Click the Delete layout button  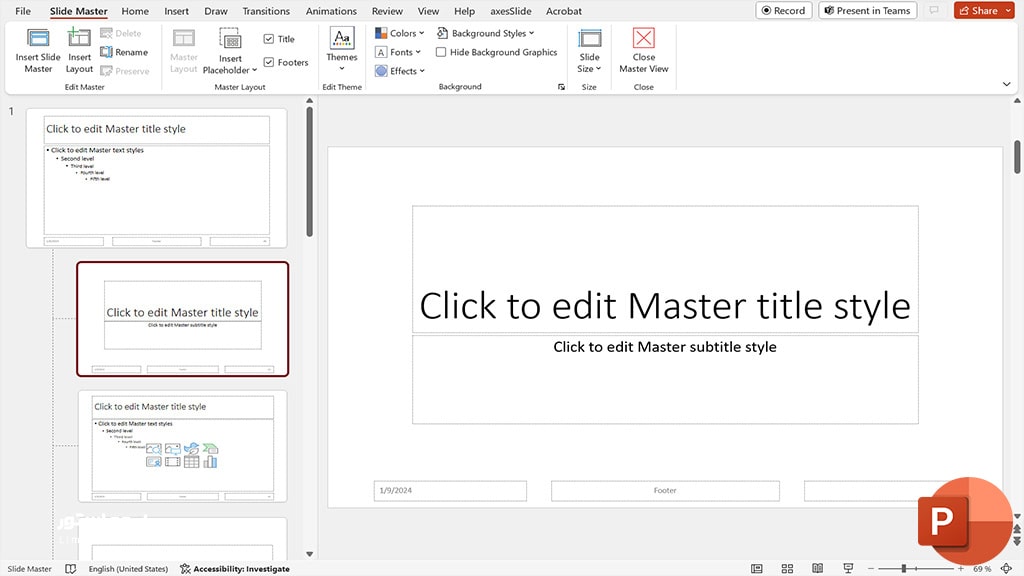pos(121,33)
